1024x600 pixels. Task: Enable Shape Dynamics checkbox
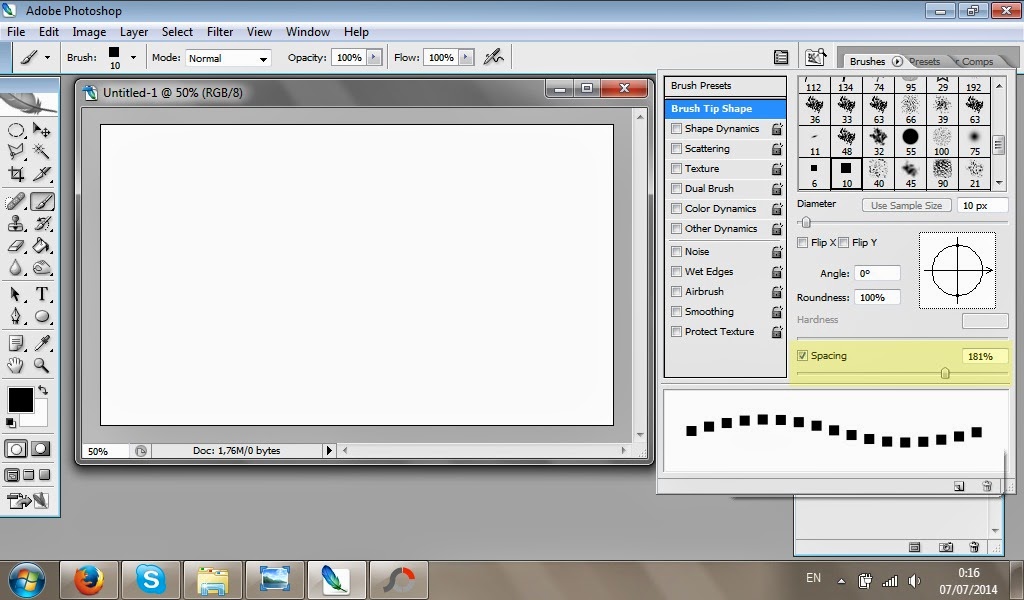677,129
